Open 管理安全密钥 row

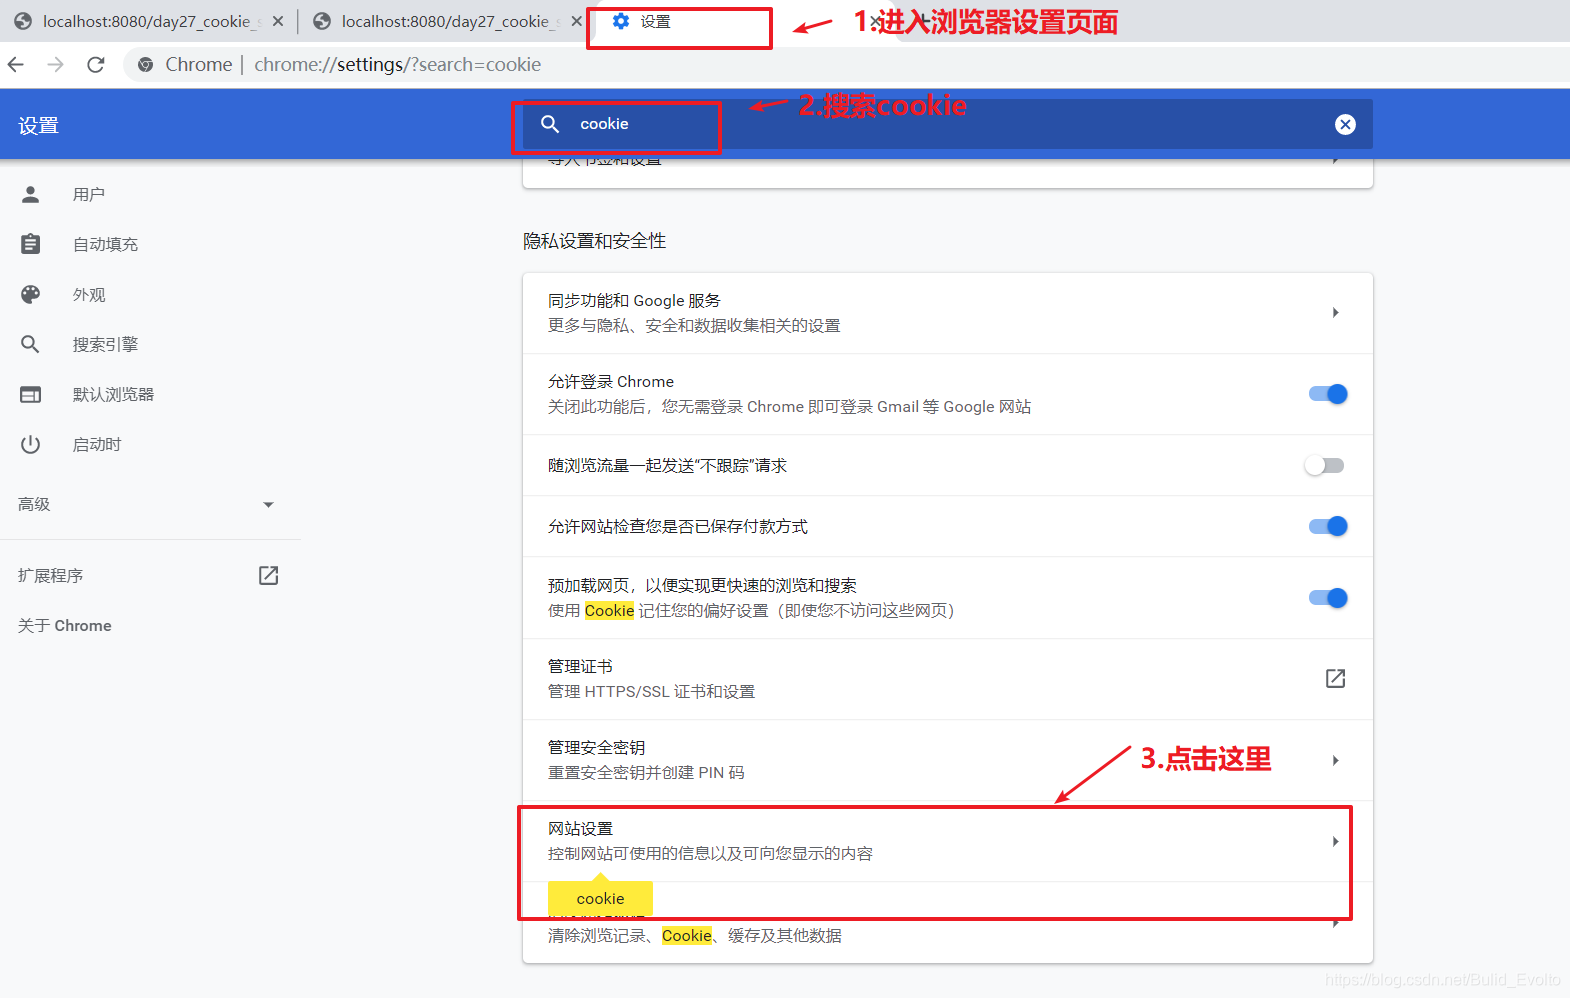tap(947, 760)
